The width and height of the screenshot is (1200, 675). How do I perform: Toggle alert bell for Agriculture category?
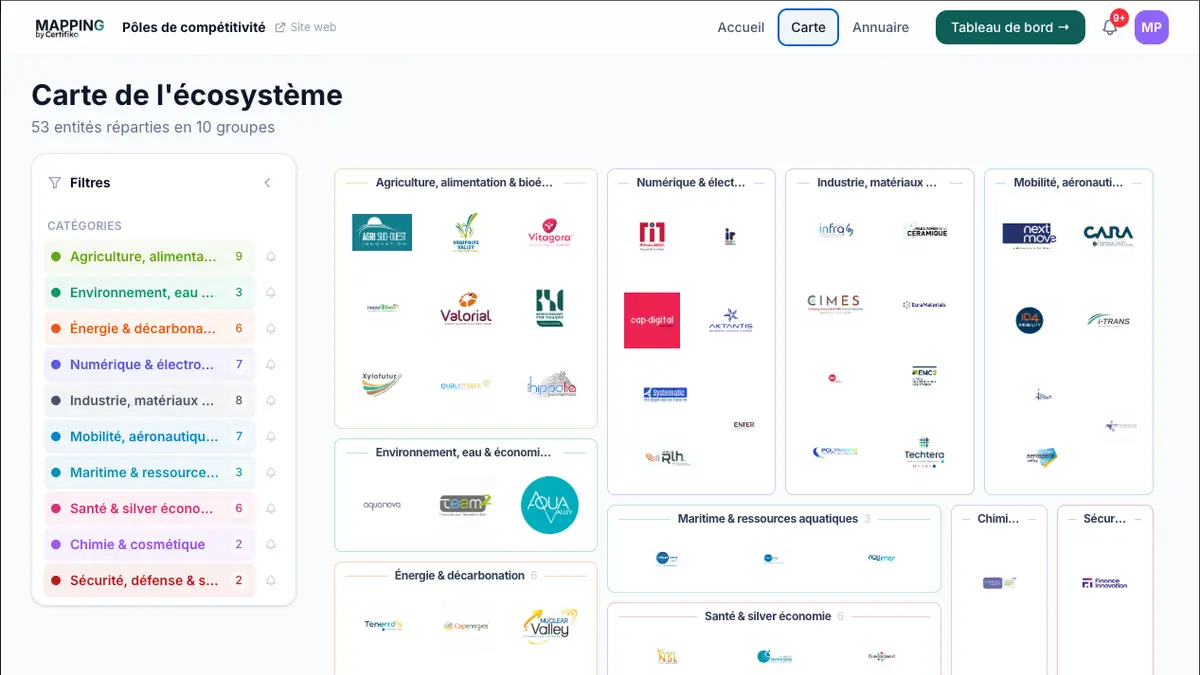click(271, 257)
